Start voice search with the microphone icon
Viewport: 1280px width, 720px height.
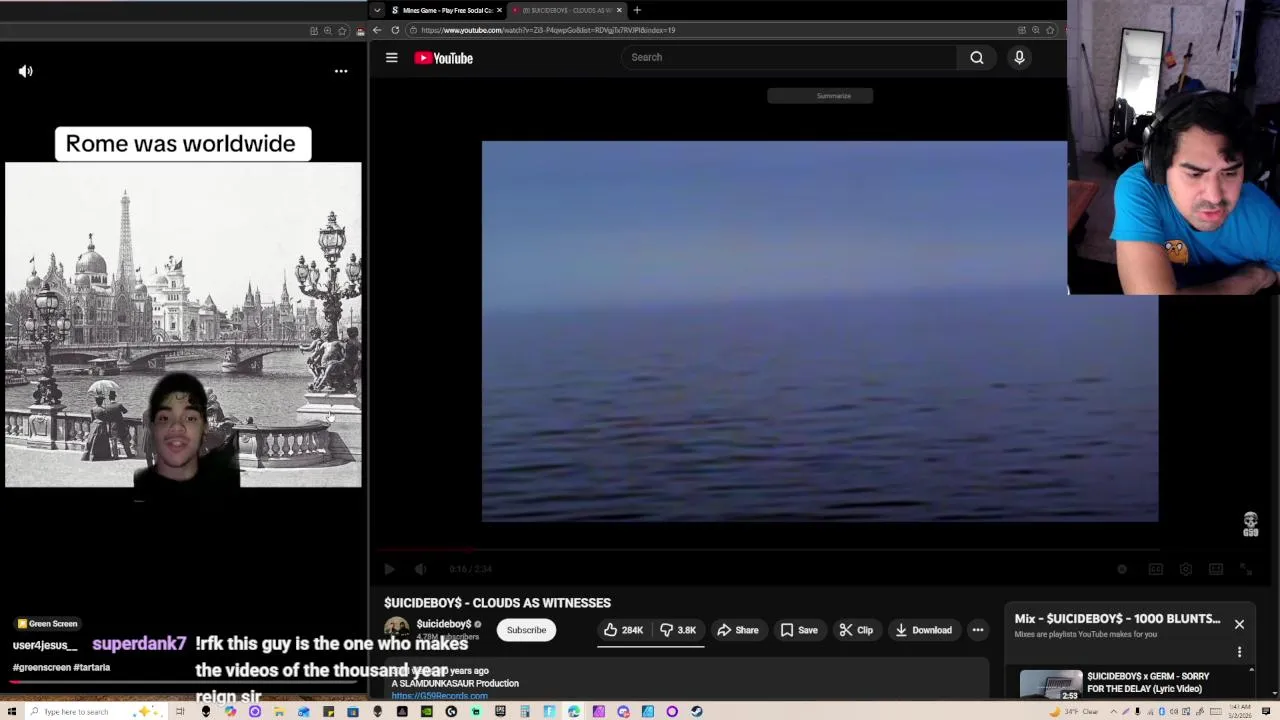point(1019,57)
